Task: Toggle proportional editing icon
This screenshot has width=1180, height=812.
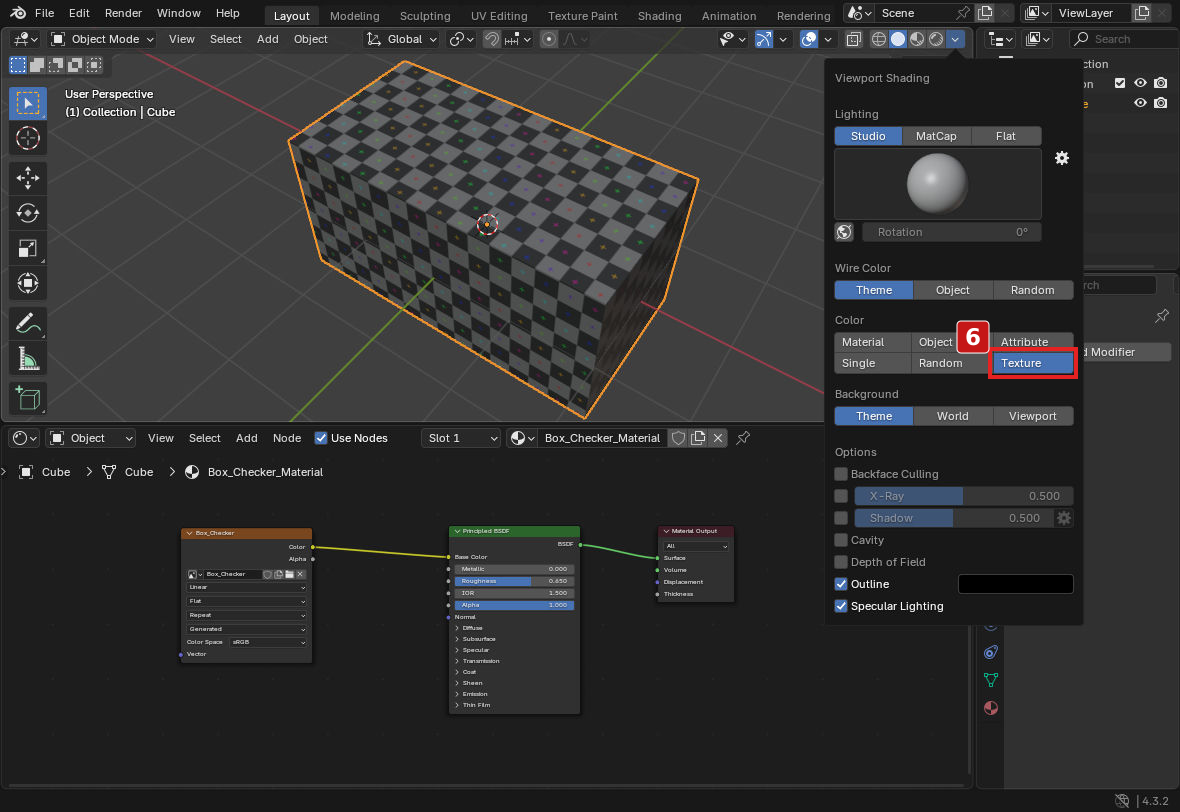Action: coord(549,39)
